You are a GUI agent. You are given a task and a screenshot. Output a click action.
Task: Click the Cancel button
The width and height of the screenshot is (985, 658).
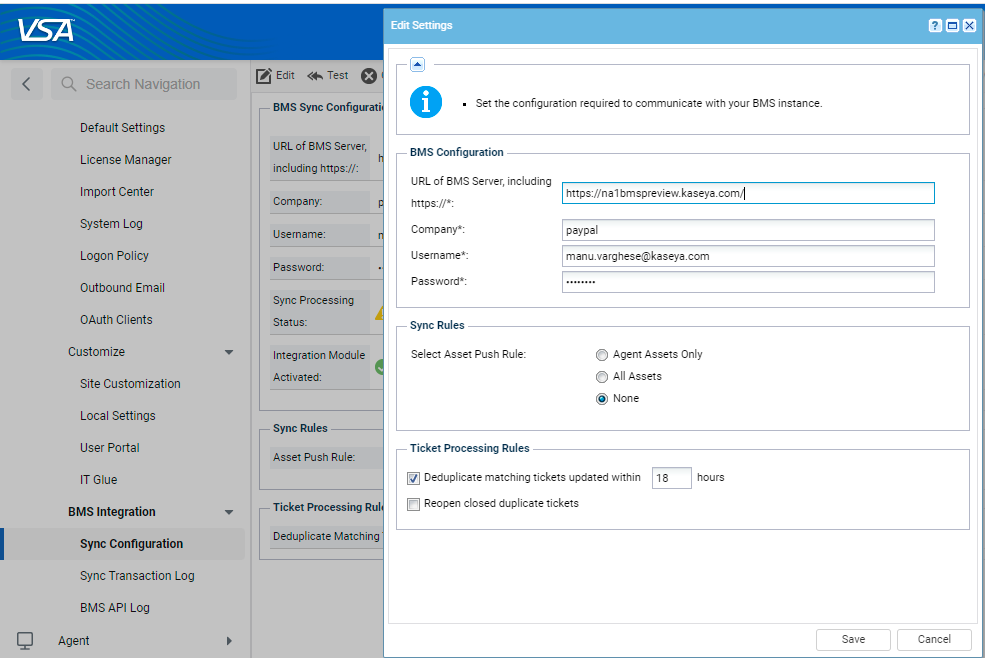934,639
